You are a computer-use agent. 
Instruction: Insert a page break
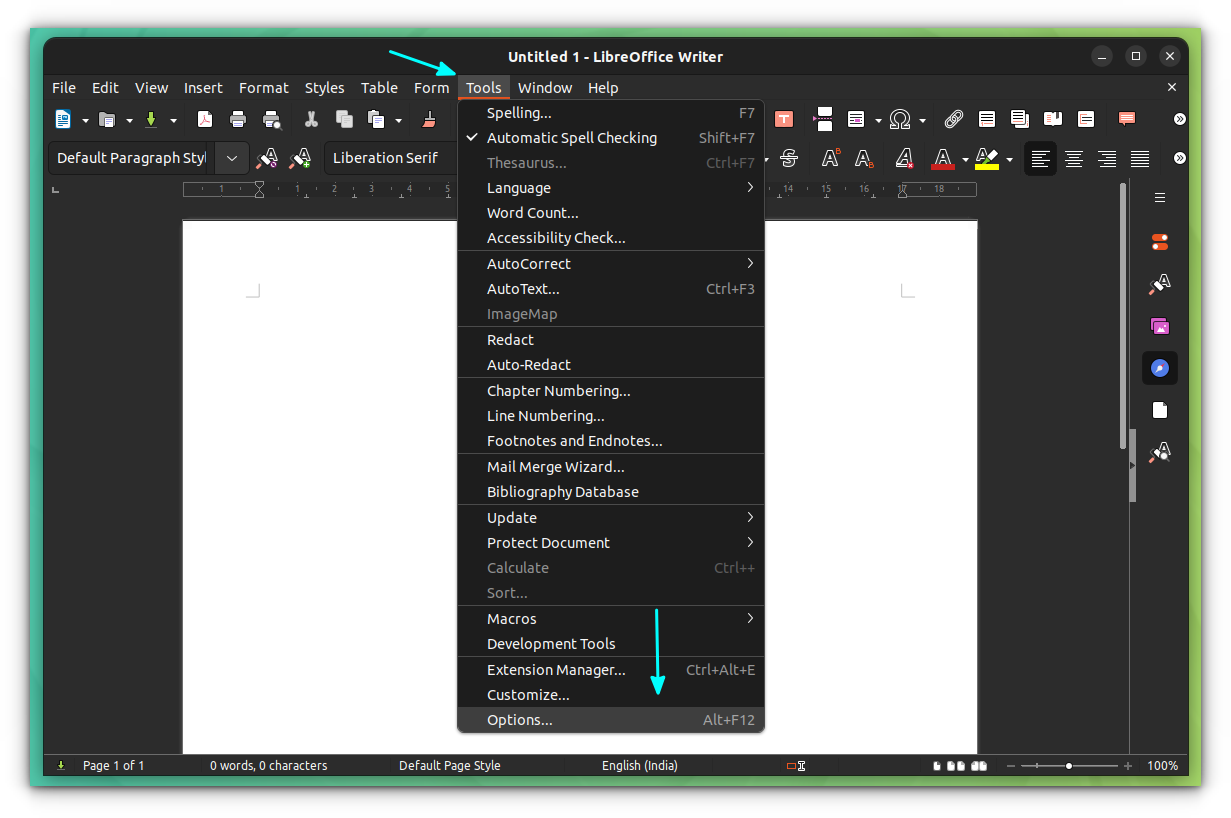(823, 120)
